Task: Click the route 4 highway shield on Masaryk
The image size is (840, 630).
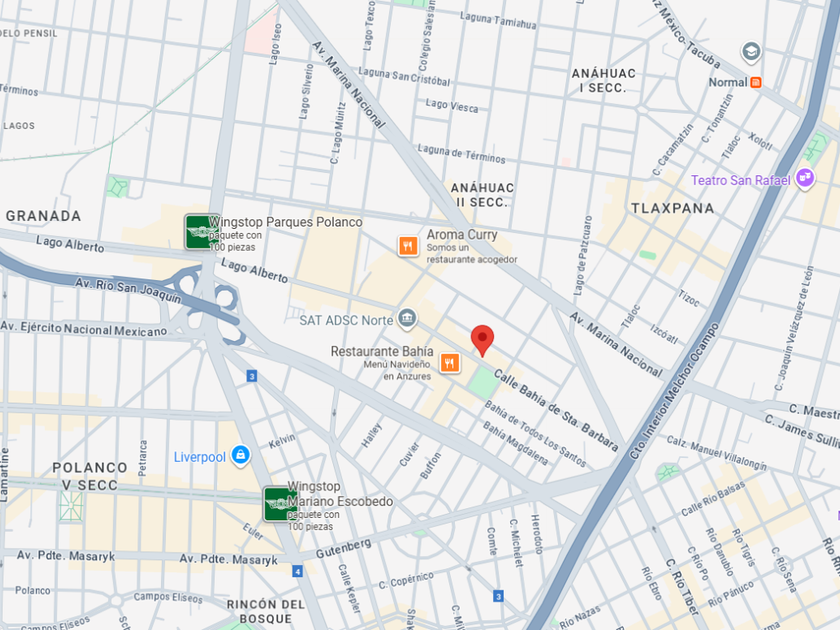Action: click(297, 571)
